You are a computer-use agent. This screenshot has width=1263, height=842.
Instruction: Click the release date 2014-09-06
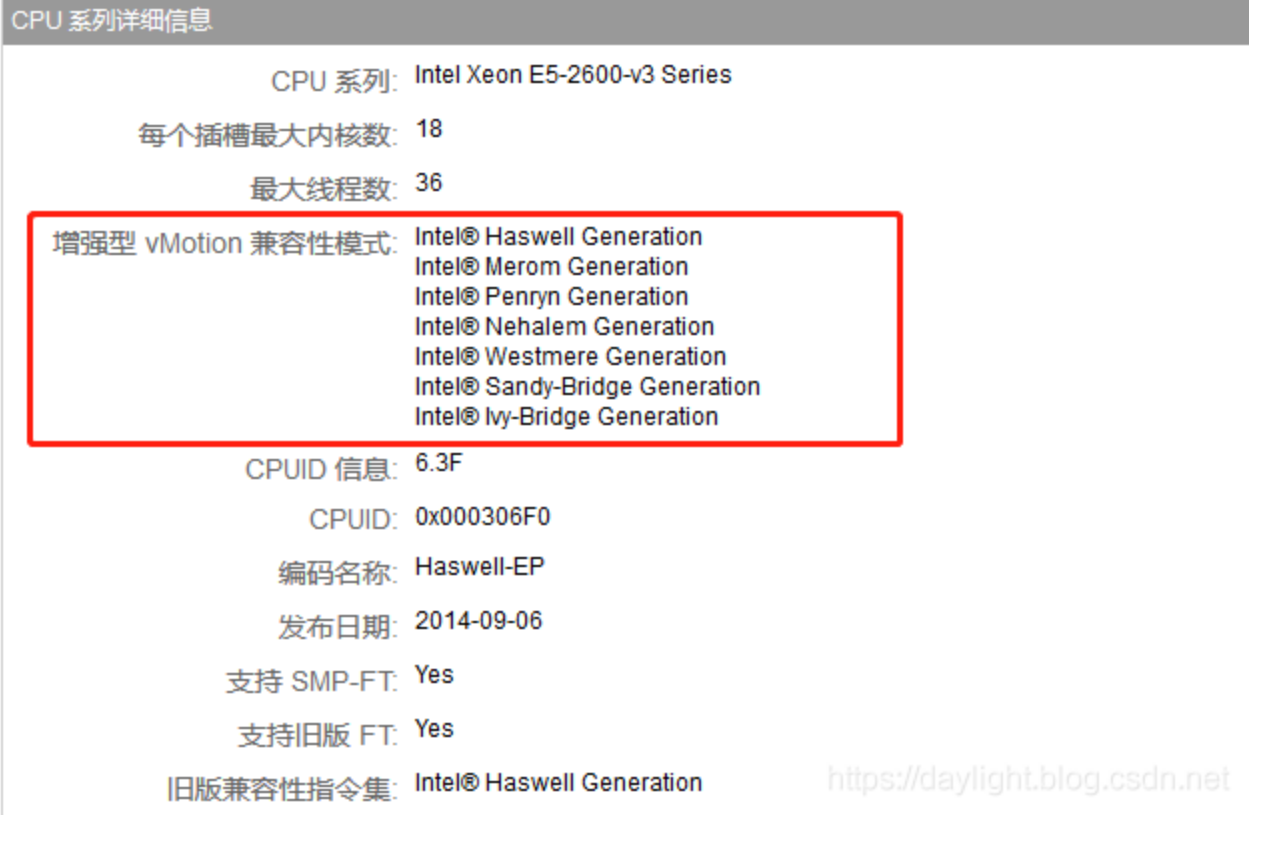pyautogui.click(x=479, y=621)
